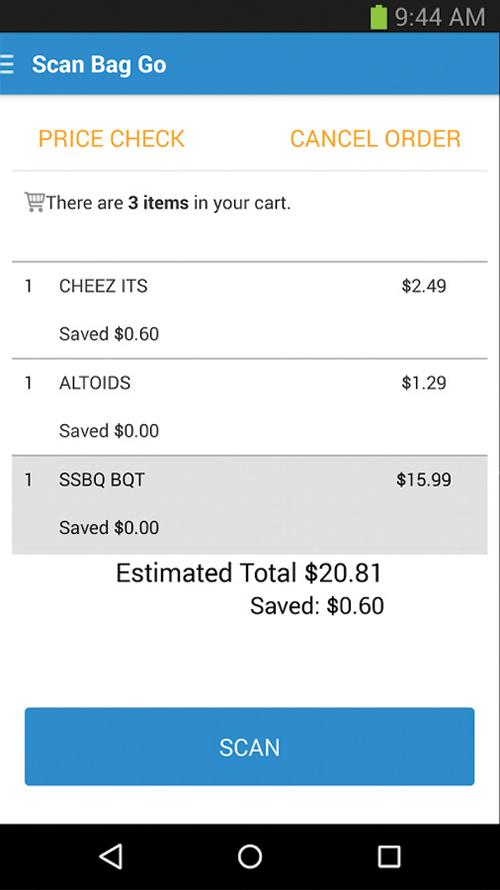The height and width of the screenshot is (890, 500).
Task: Tap Saved $0.60 under Cheez Its
Action: tap(109, 334)
